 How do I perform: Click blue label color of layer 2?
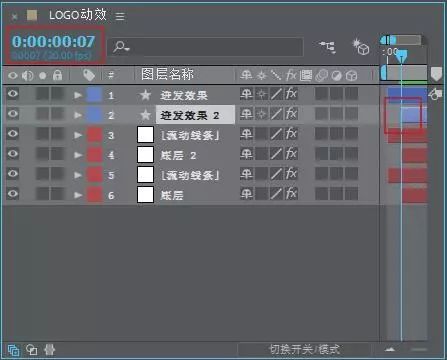click(x=94, y=115)
